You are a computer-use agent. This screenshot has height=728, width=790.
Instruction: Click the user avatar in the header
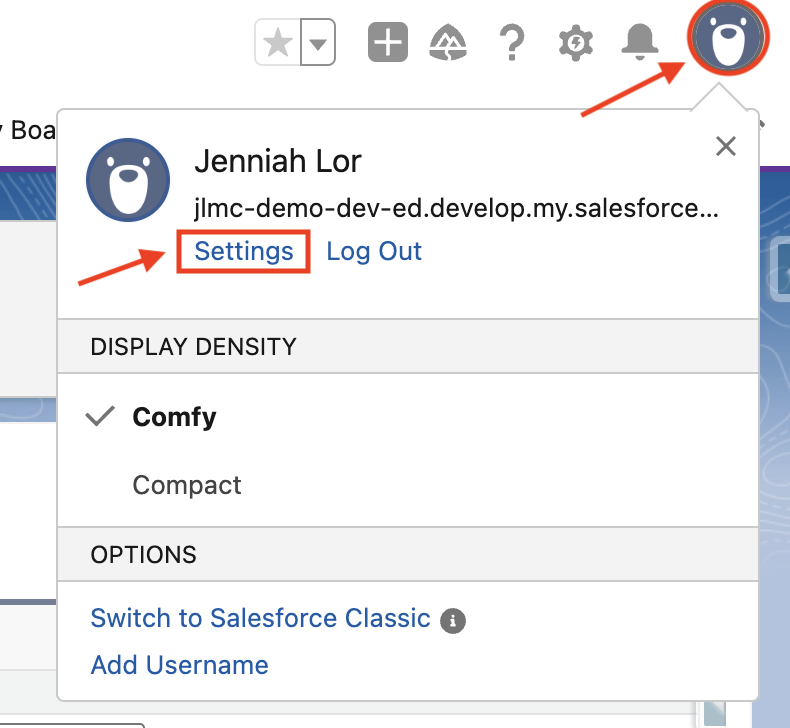727,39
